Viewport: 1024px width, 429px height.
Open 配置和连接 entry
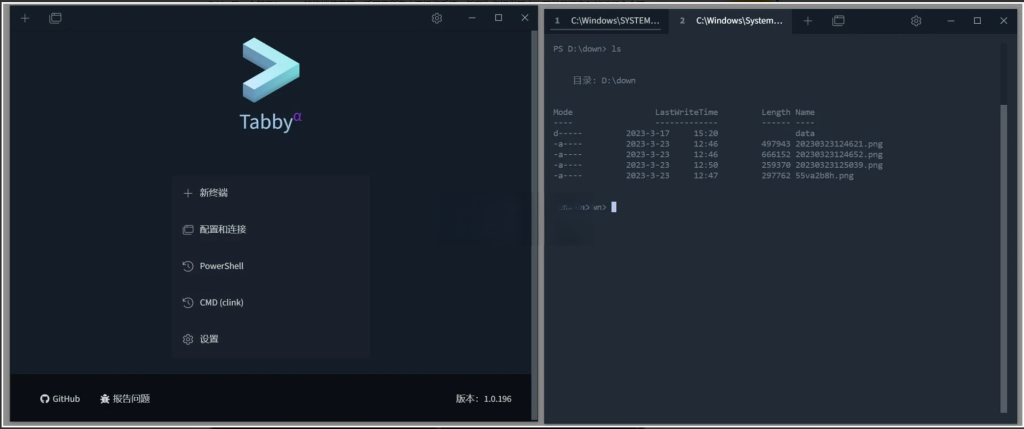coord(270,230)
